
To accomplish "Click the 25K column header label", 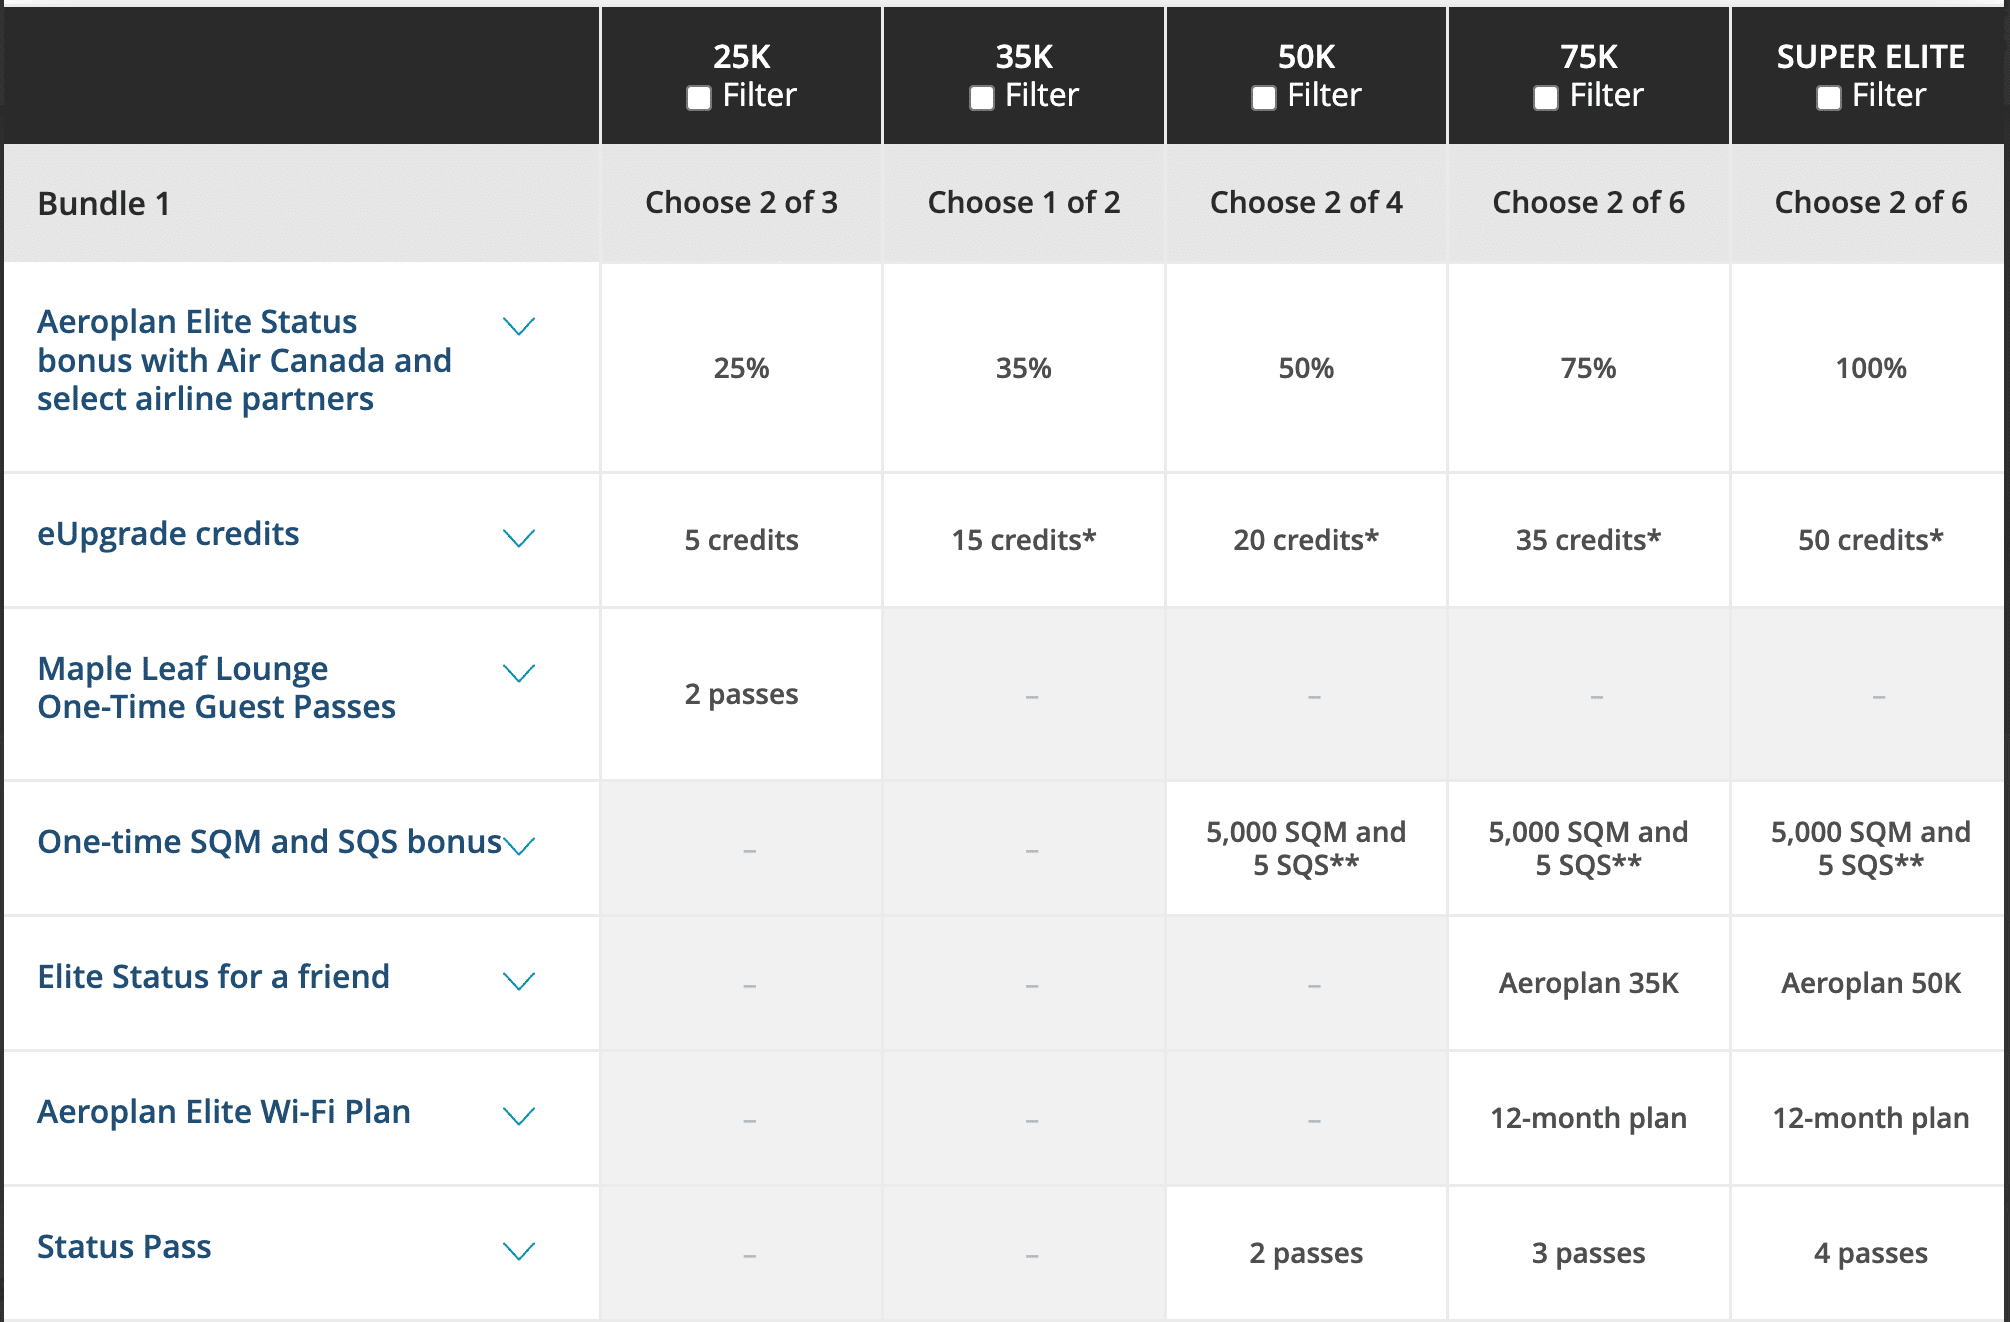I will 741,57.
